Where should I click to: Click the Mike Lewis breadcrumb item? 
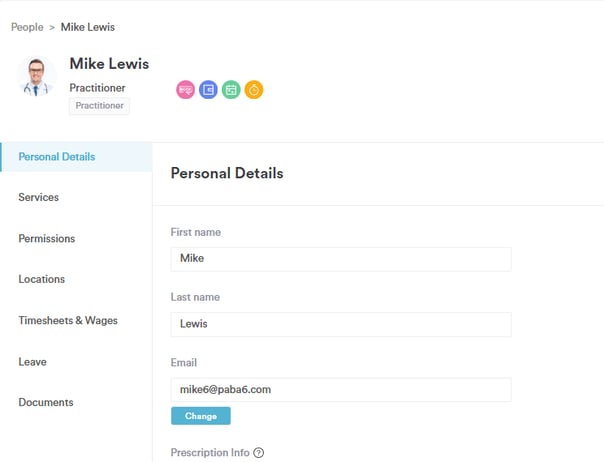point(87,27)
